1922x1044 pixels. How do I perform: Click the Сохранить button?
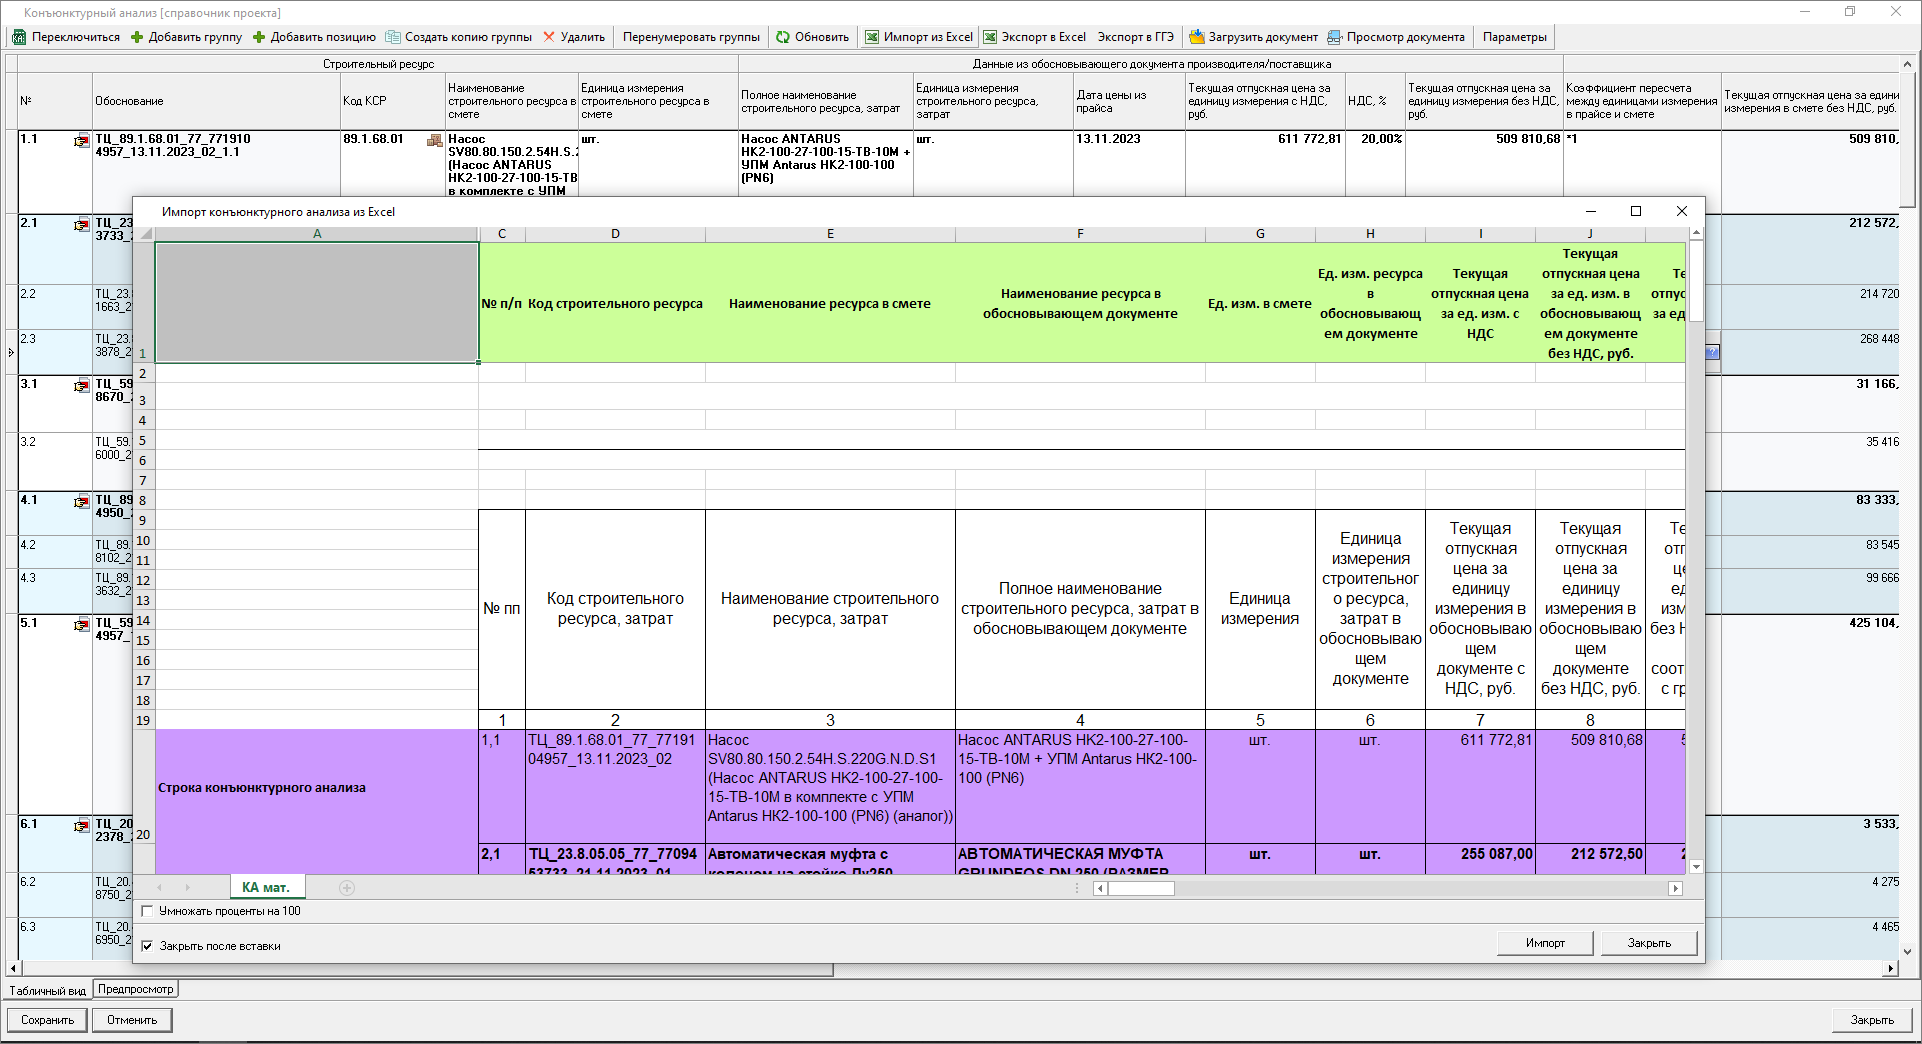point(48,1020)
